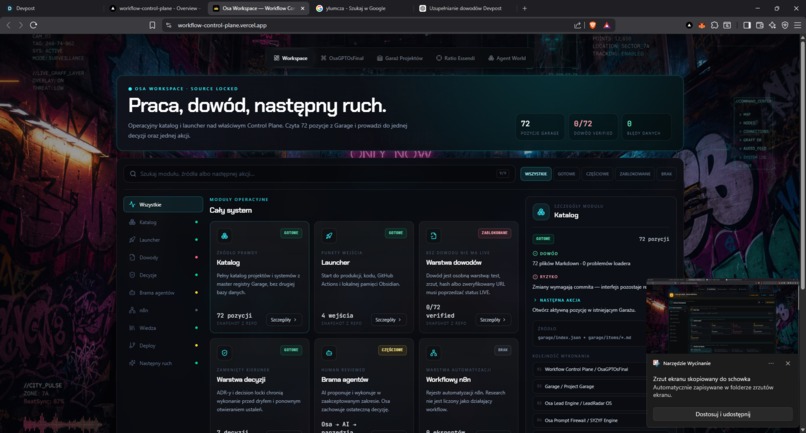Open the Garaż Projektów nav tab
Image resolution: width=806 pixels, height=433 pixels.
(399, 58)
